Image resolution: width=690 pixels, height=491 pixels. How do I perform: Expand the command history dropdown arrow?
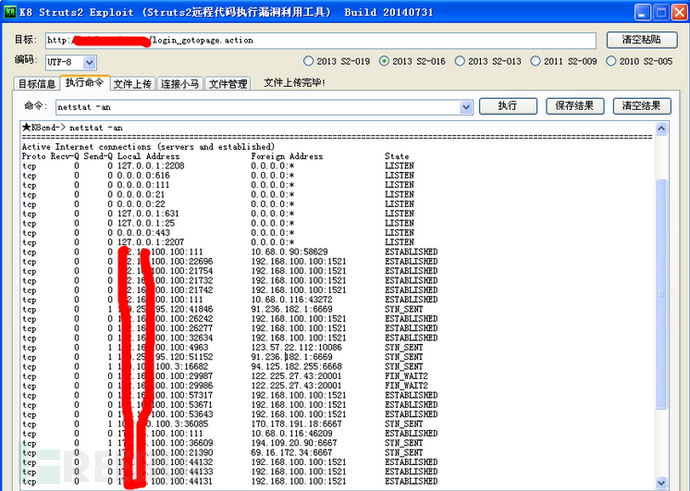[466, 107]
